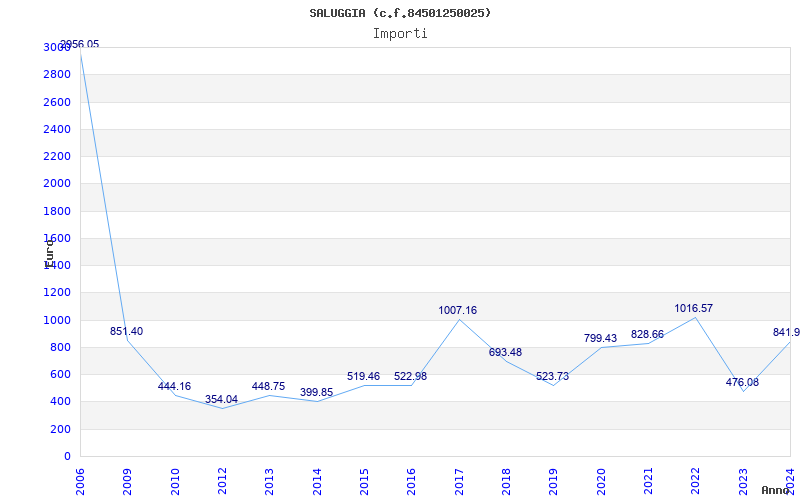Image resolution: width=800 pixels, height=500 pixels.
Task: Click y-axis value 1800
Action: point(57,211)
